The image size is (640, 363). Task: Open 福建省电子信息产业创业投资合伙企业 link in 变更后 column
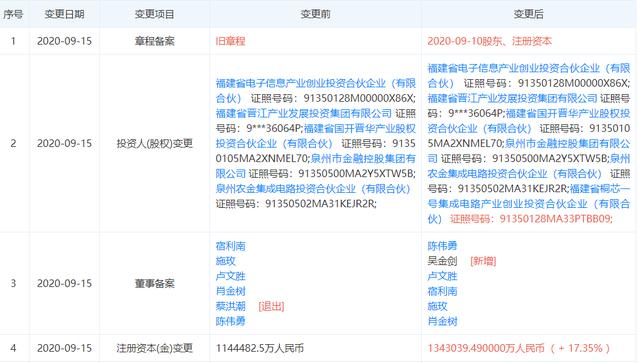point(529,76)
